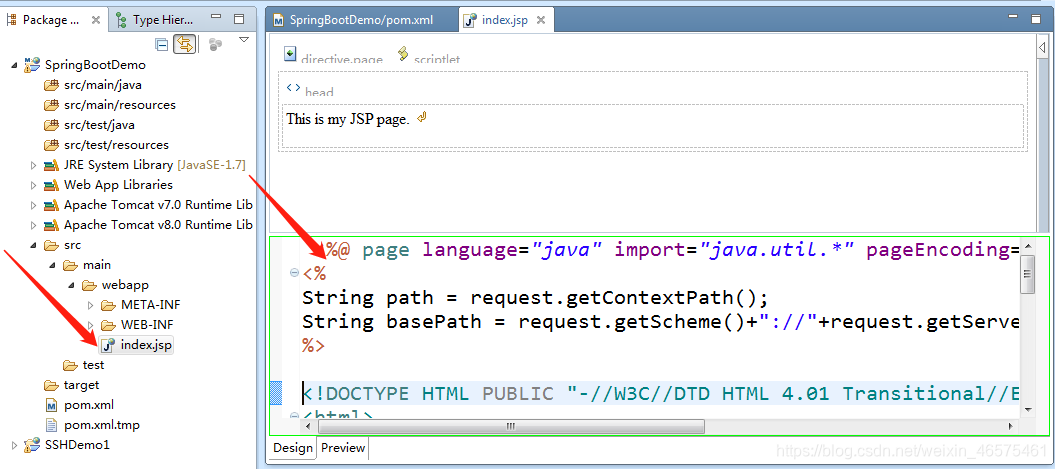Click the src/main/java source folder icon
This screenshot has width=1055, height=469.
coord(51,85)
